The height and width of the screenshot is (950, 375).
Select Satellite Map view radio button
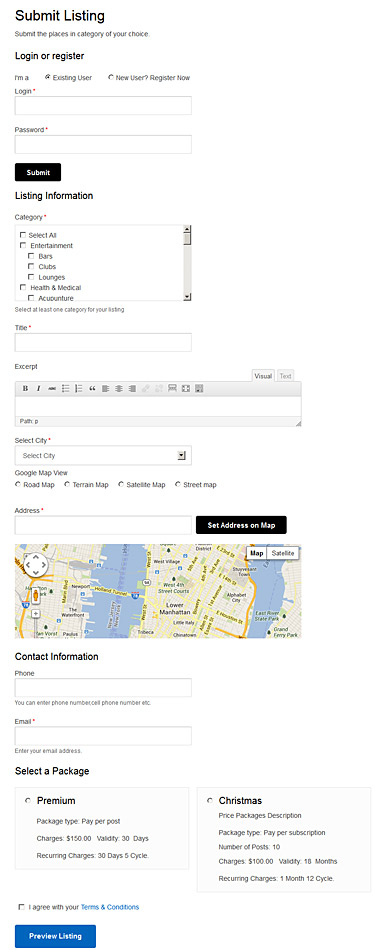click(x=121, y=484)
